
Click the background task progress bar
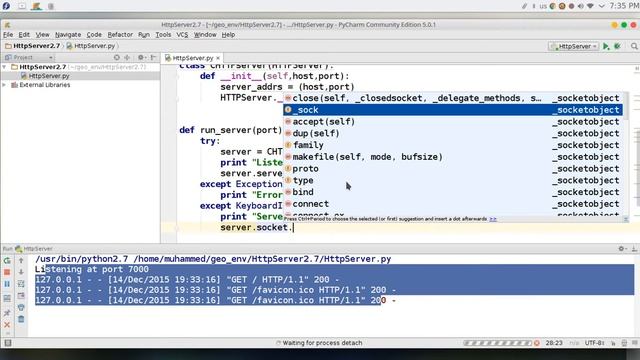(498, 343)
